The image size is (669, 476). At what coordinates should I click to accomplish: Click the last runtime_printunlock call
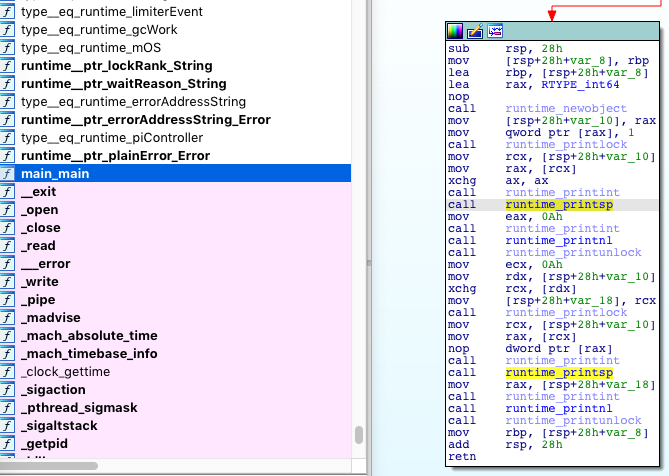pyautogui.click(x=573, y=420)
